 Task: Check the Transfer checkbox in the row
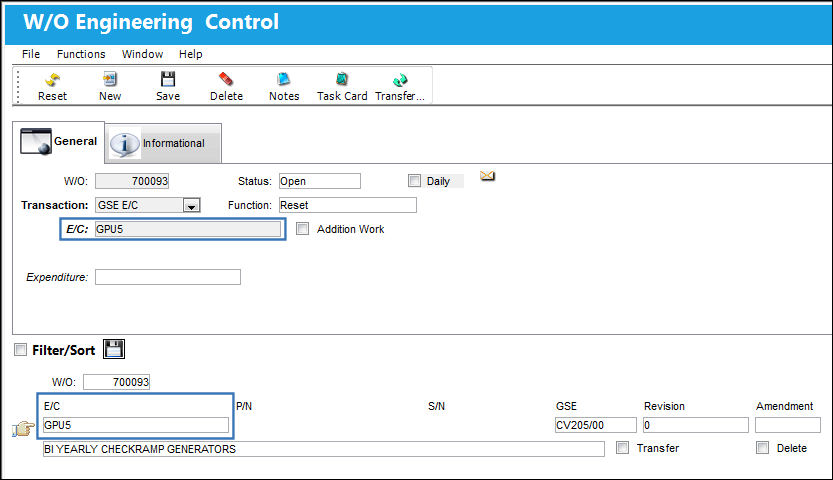point(622,448)
